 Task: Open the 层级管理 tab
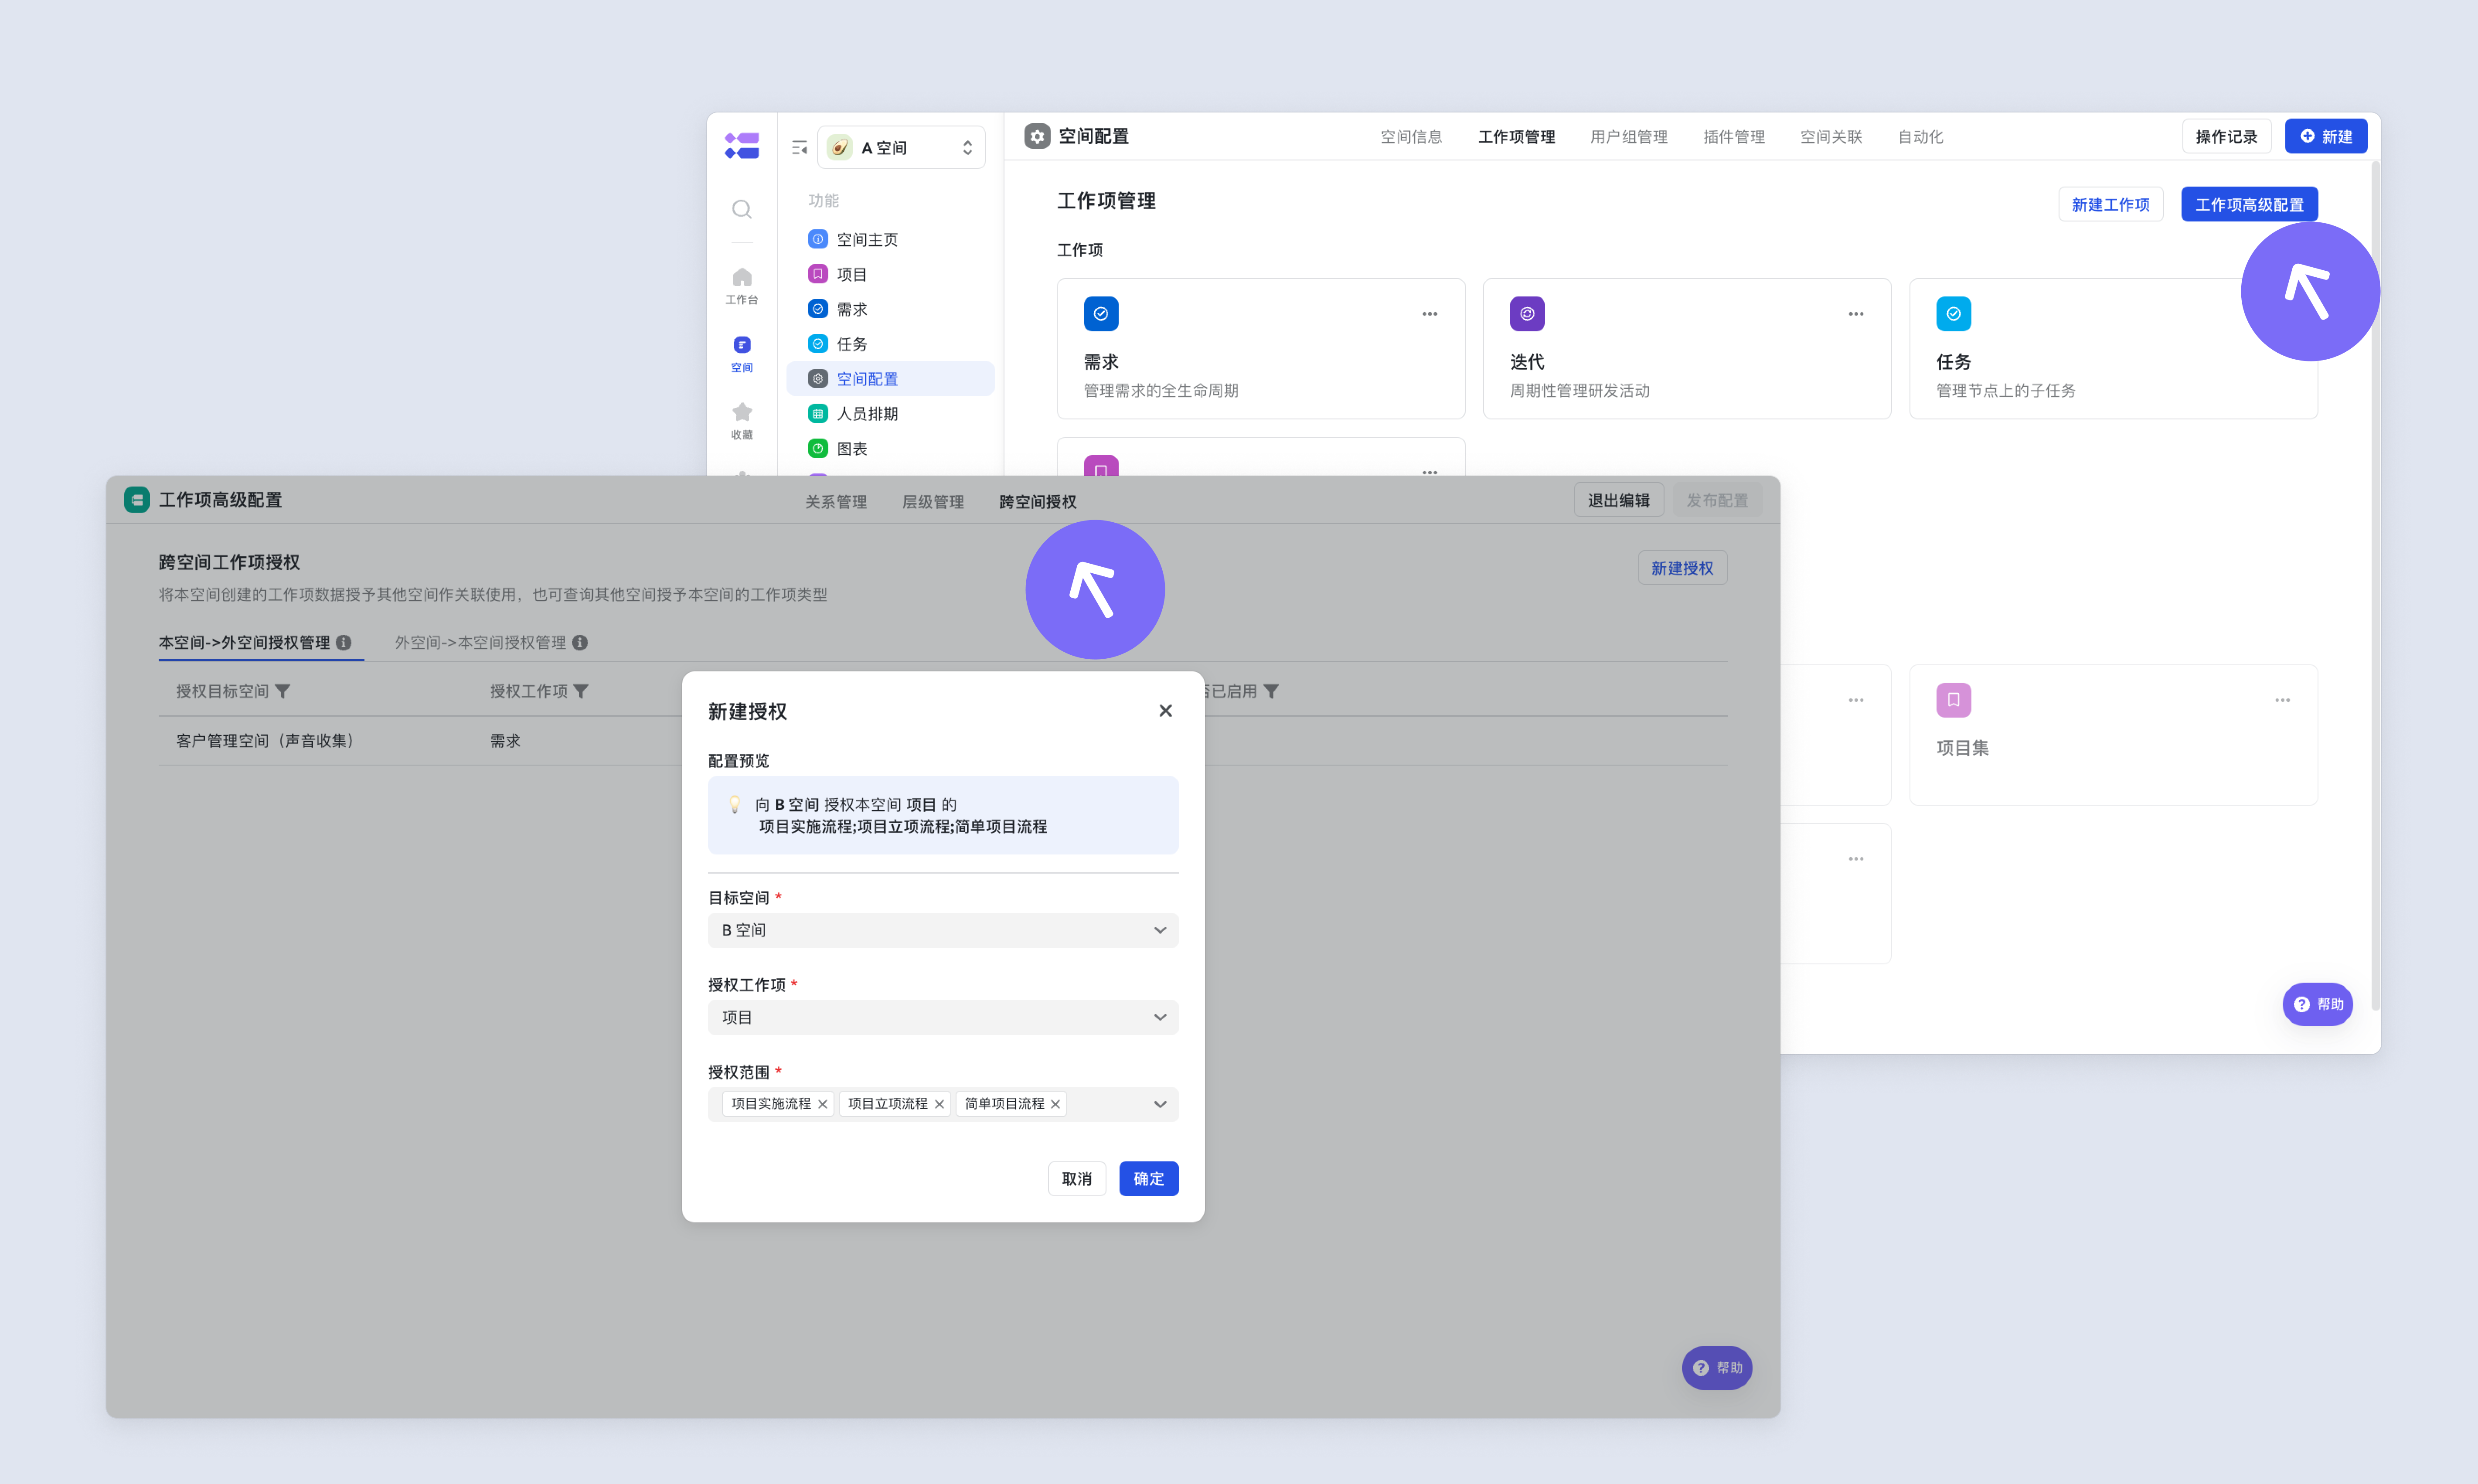(933, 502)
